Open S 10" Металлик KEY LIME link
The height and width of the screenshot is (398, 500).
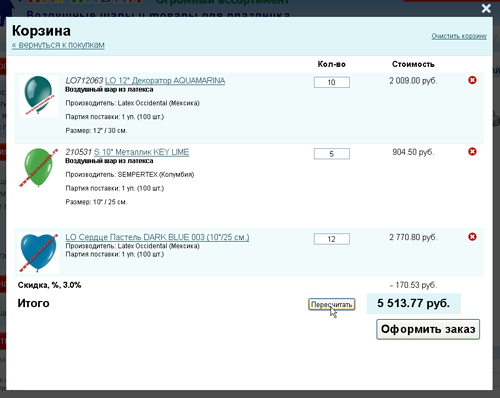pos(141,152)
